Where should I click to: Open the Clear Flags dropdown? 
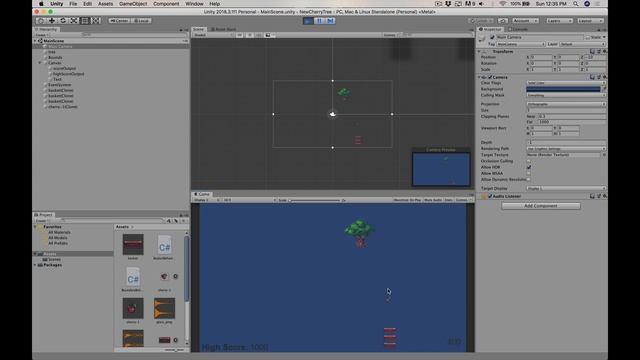[566, 83]
